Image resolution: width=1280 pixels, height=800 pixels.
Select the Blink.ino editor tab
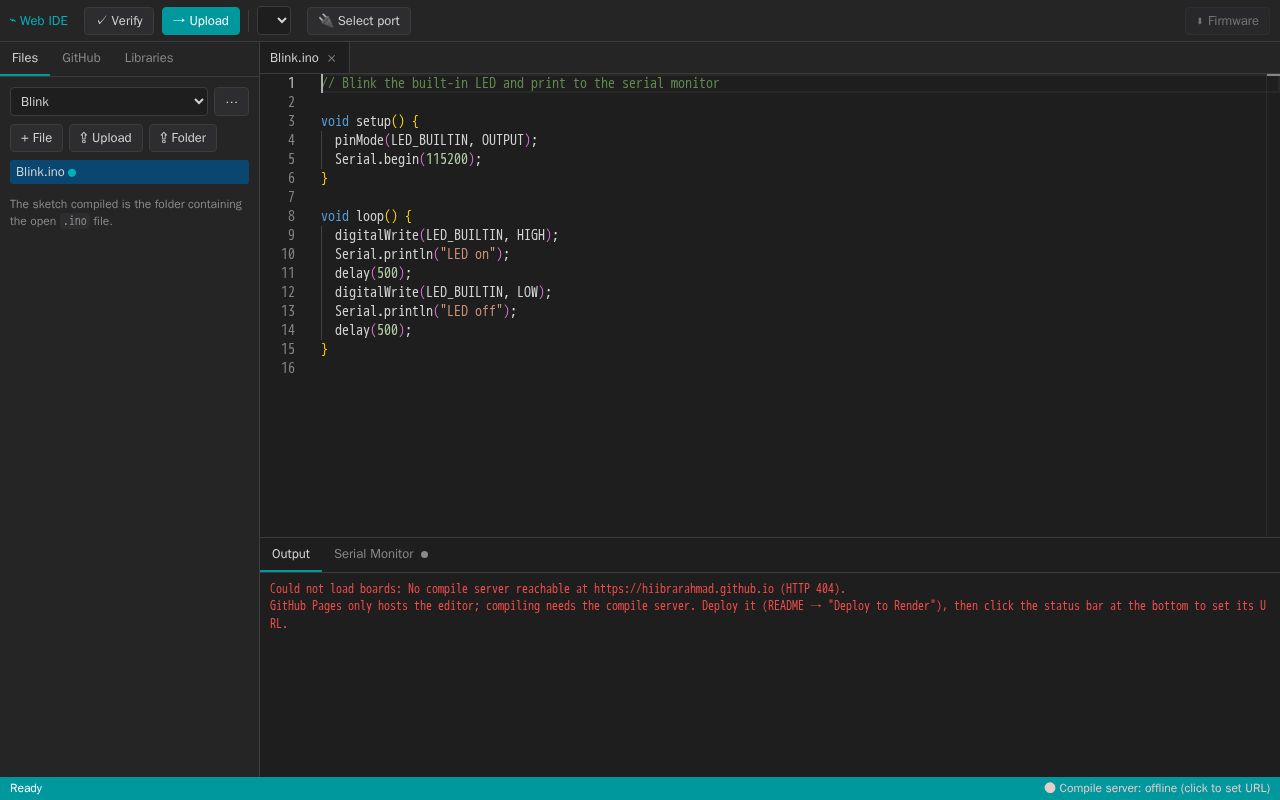pyautogui.click(x=304, y=58)
